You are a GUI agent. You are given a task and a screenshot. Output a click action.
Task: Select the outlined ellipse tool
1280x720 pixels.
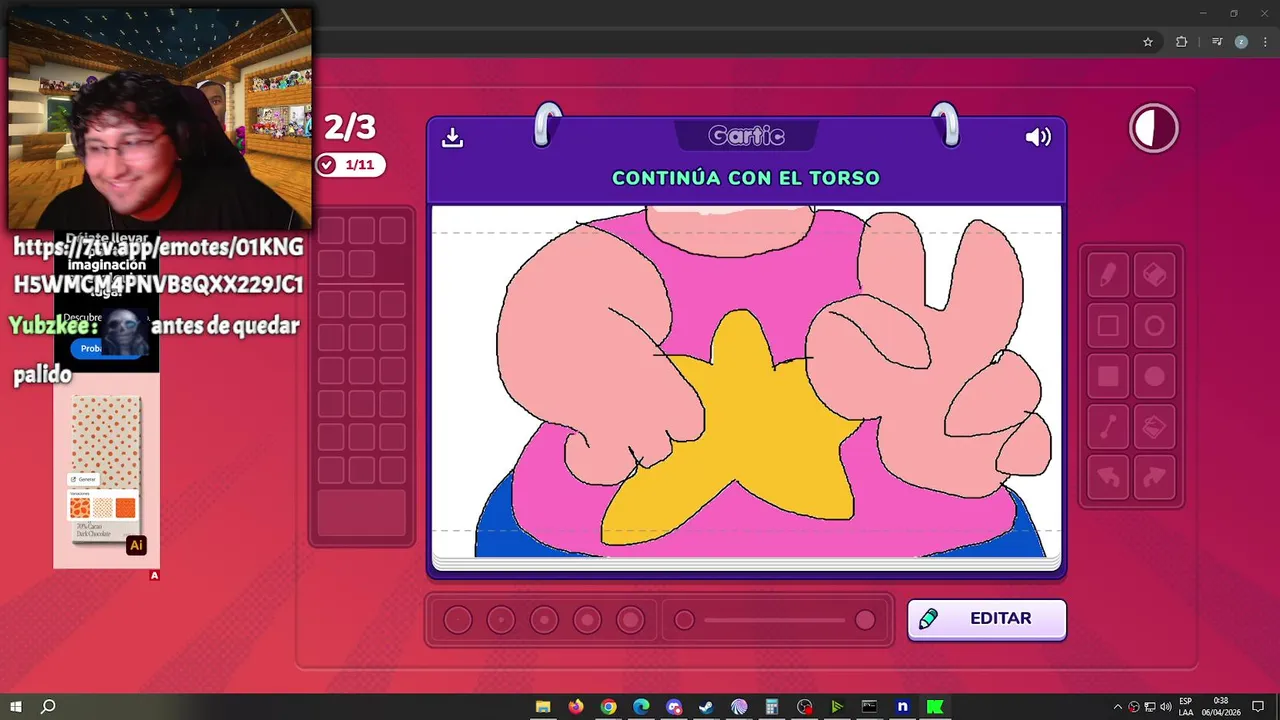coord(1154,326)
